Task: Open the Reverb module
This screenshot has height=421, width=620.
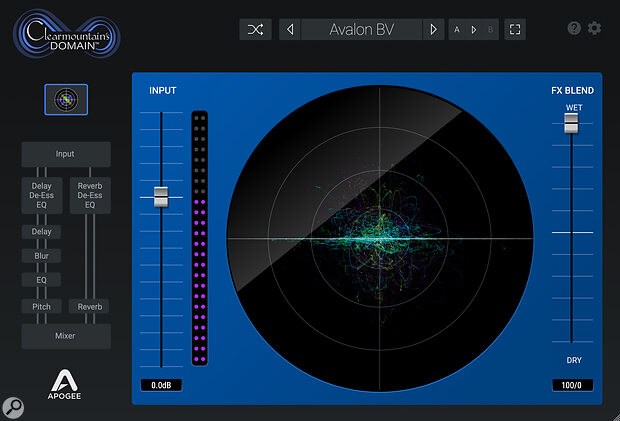Action: [90, 306]
